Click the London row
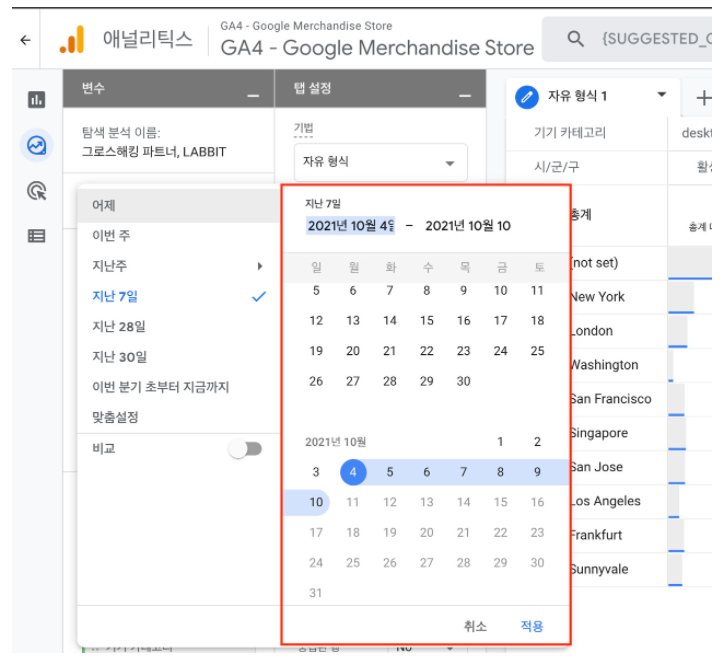The image size is (724, 670). pyautogui.click(x=641, y=331)
